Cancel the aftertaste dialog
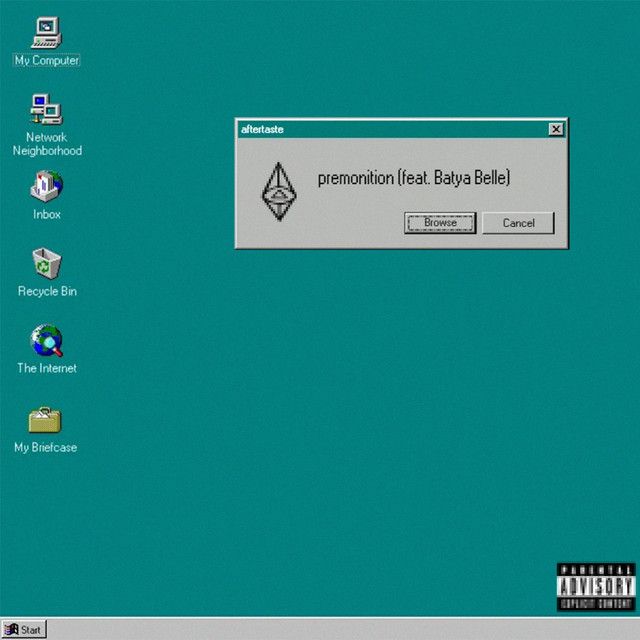Image resolution: width=640 pixels, height=640 pixels. point(518,223)
